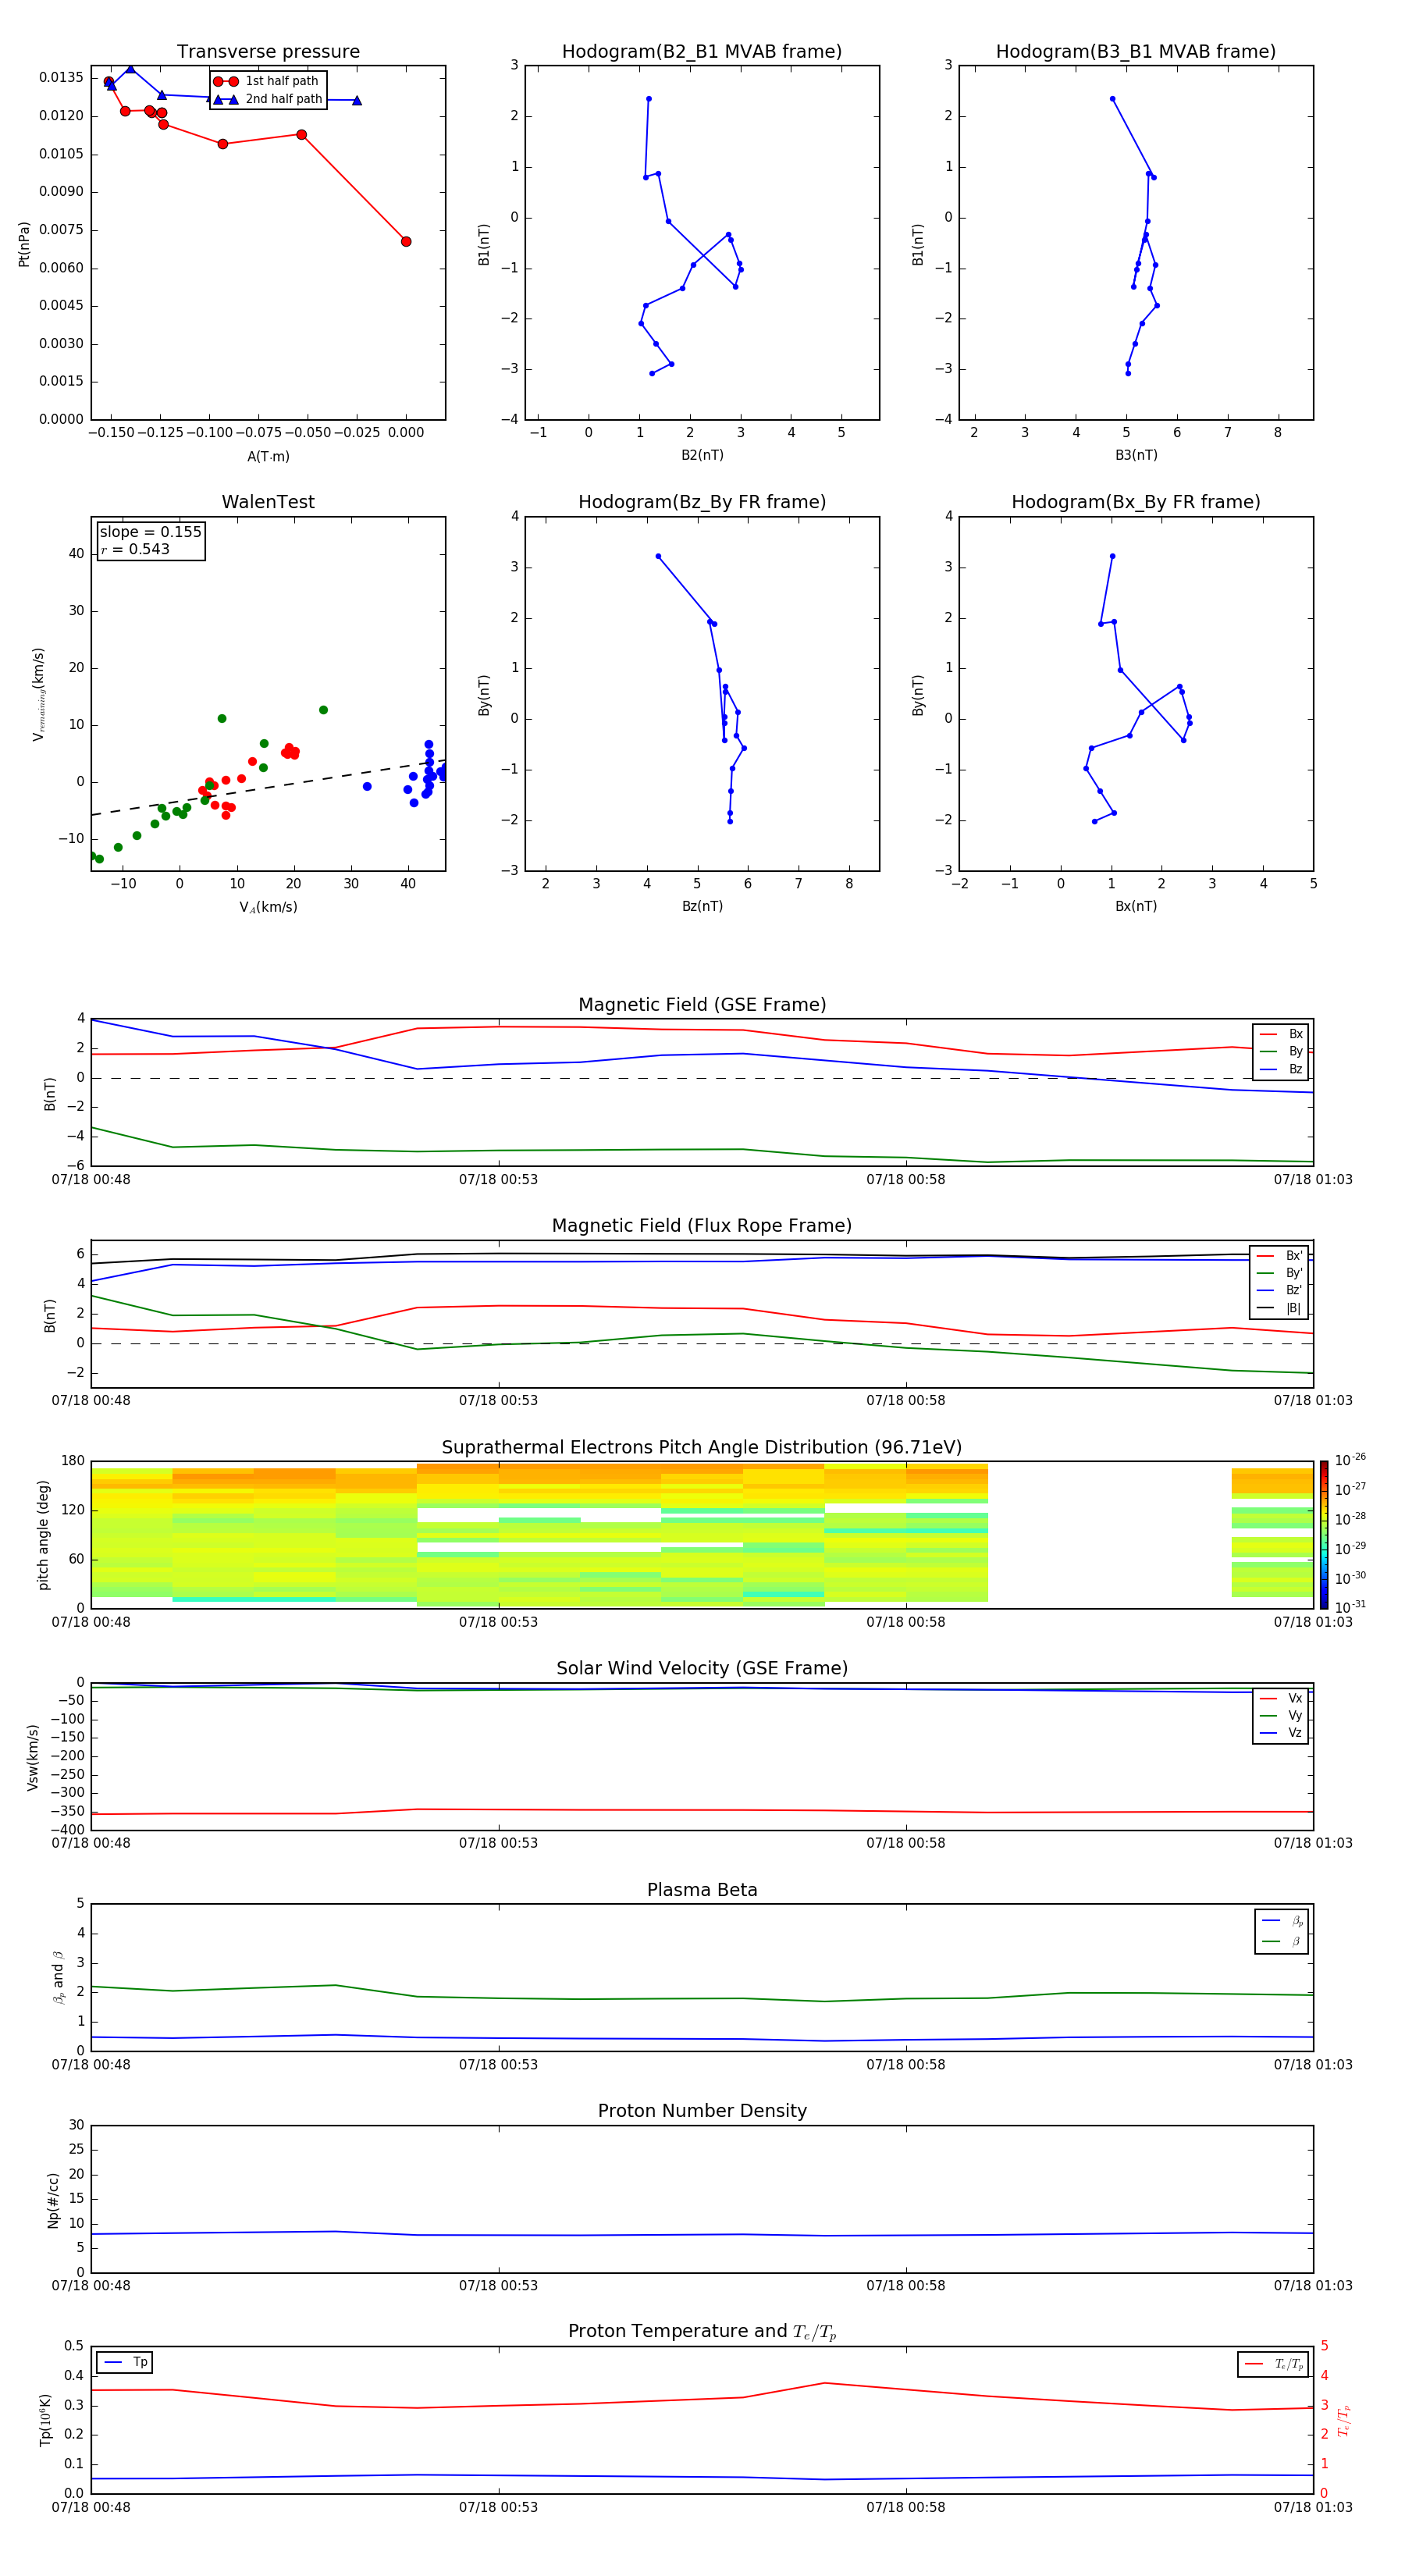Click the "r = 0.543" annotation
The width and height of the screenshot is (1405, 2576).
[x=135, y=549]
